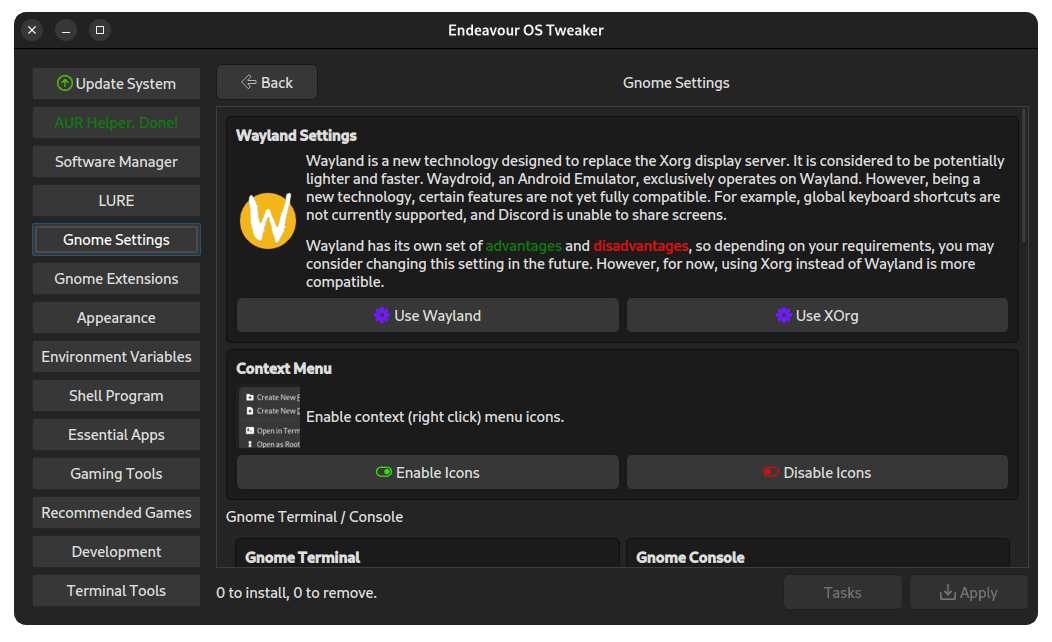Open Terminal Tools section
Viewport: 1052px width, 642px height.
pyautogui.click(x=116, y=590)
